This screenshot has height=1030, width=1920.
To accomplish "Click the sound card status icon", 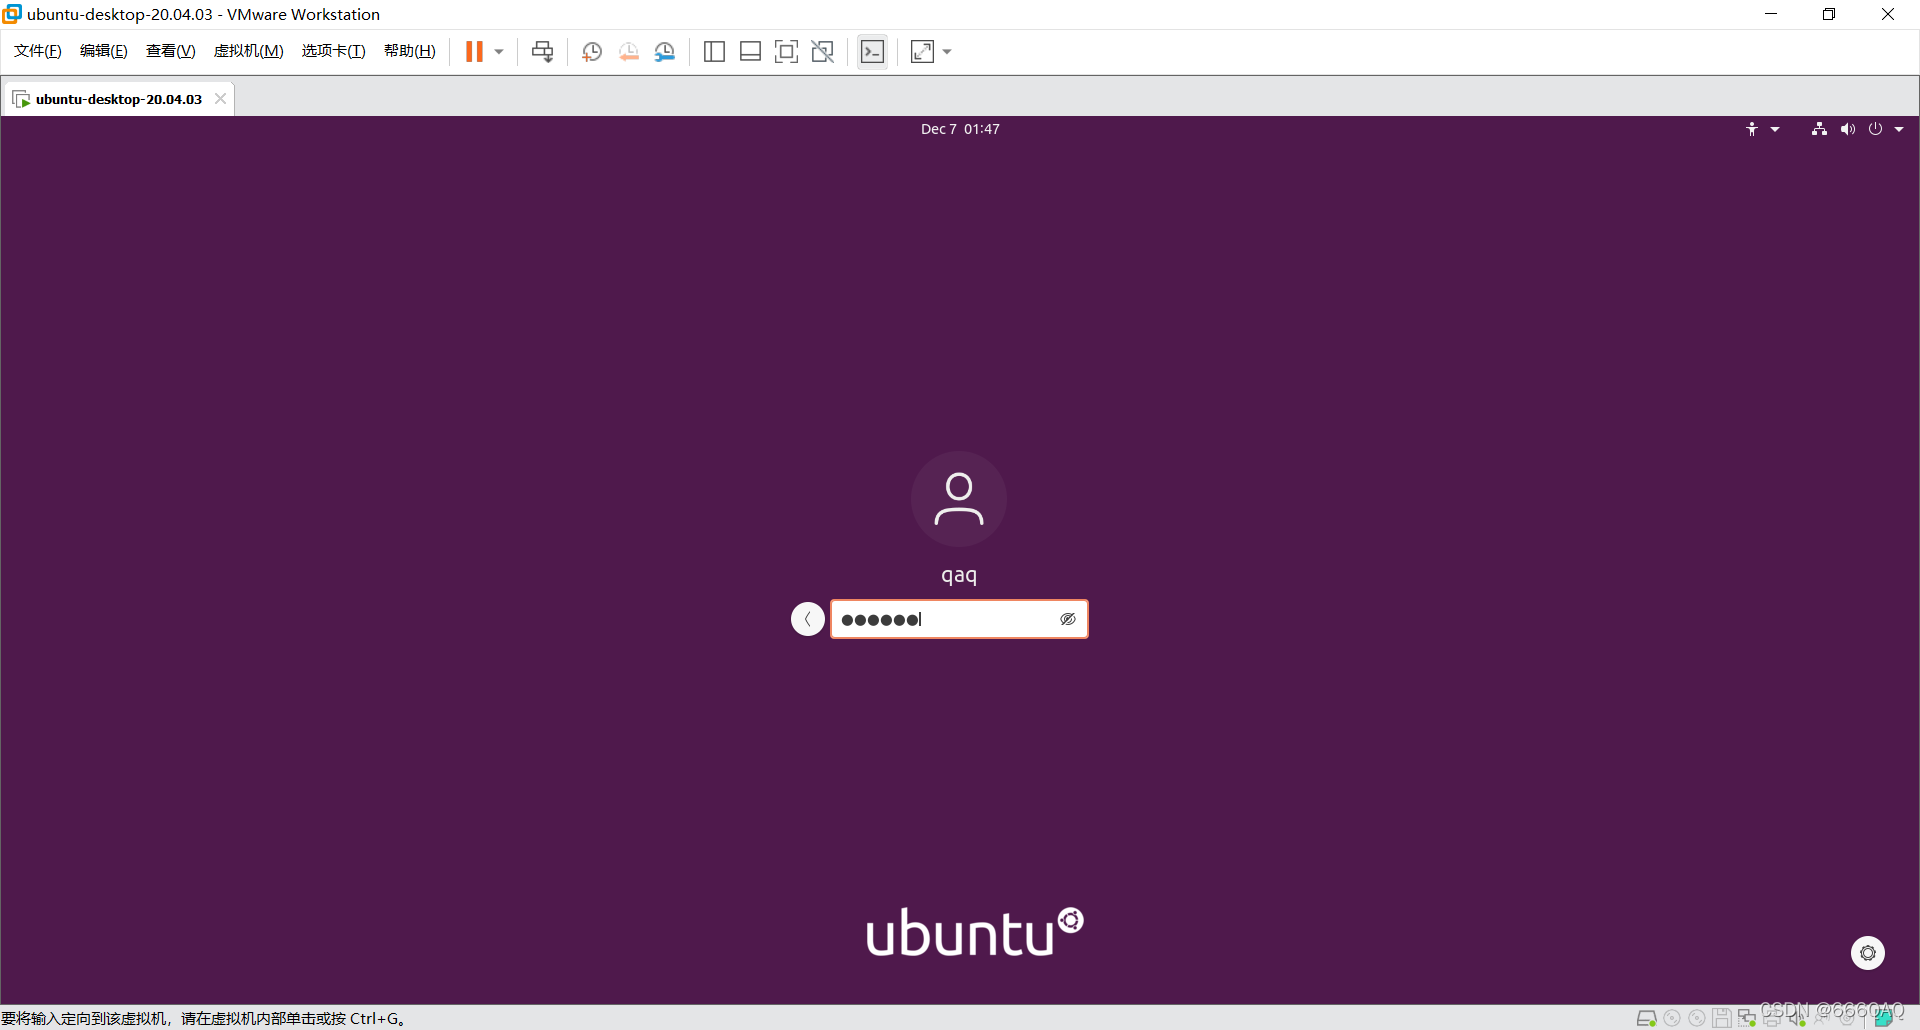I will pyautogui.click(x=1797, y=1018).
